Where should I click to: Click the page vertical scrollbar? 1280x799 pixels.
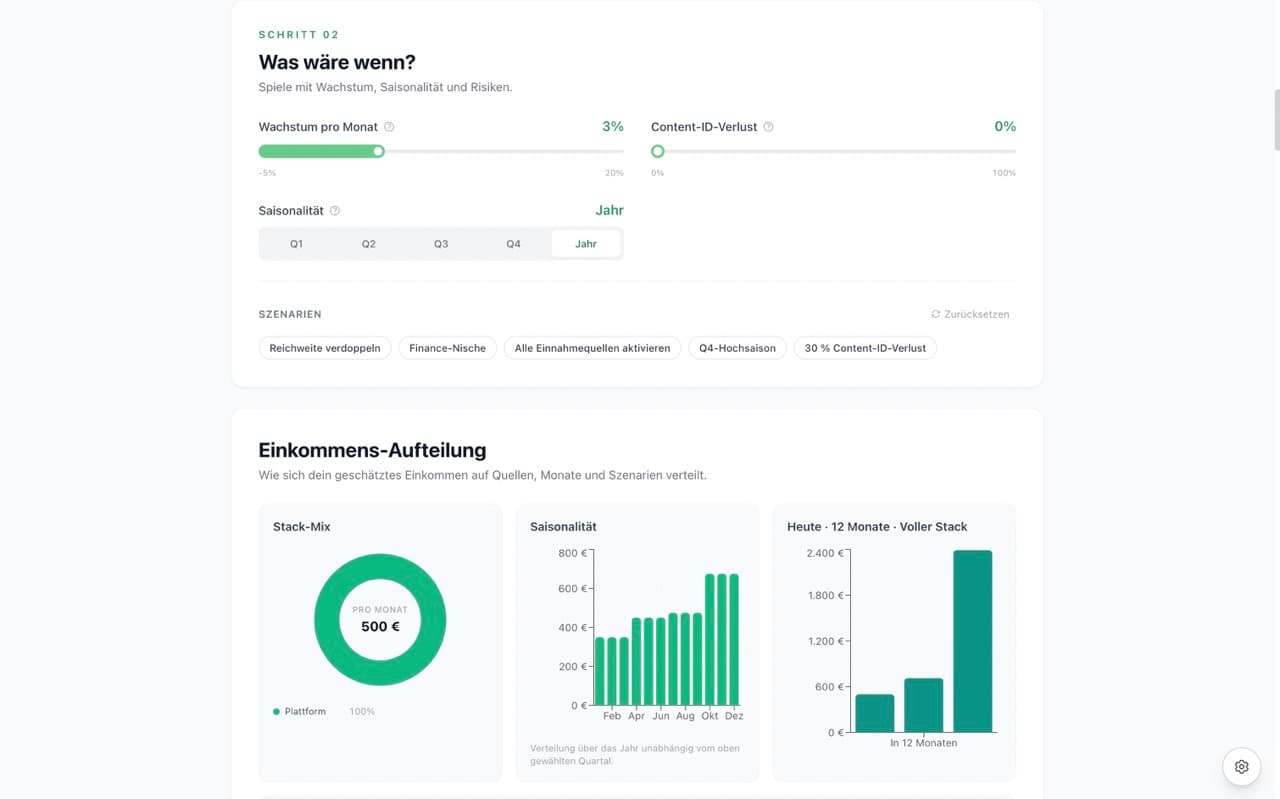tap(1275, 120)
